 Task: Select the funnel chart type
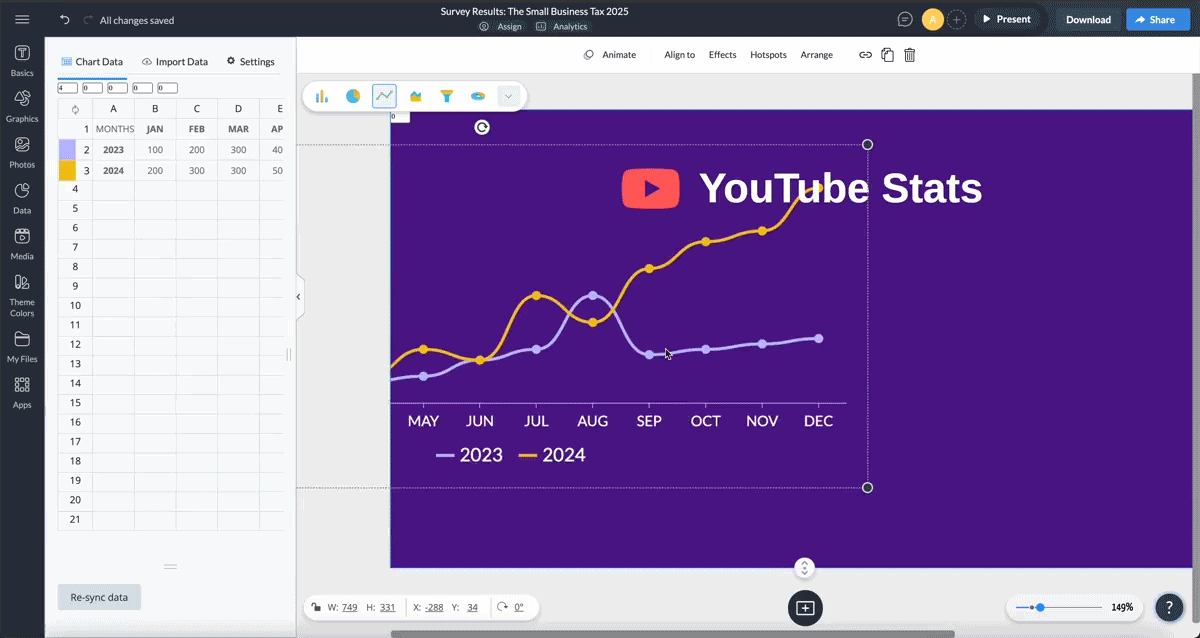tap(447, 96)
